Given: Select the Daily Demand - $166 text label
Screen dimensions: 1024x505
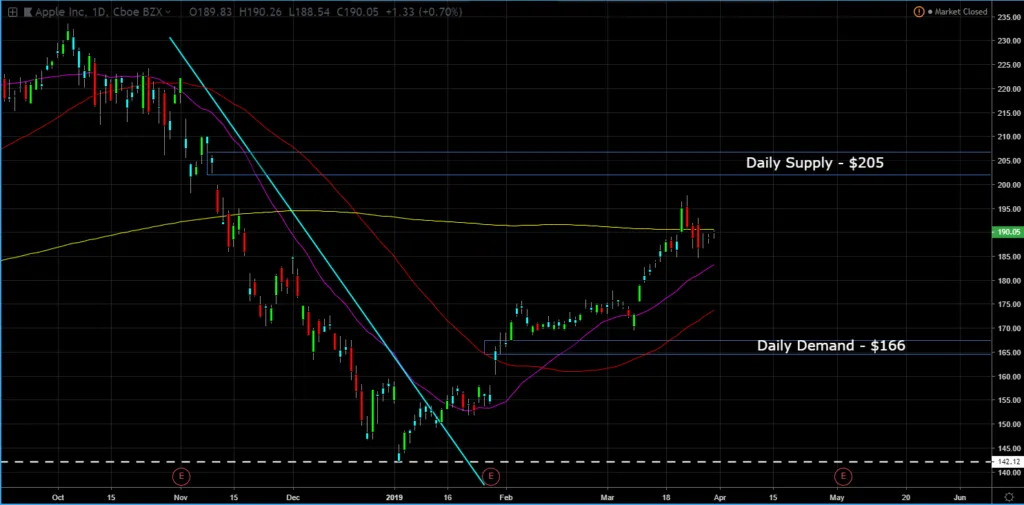Looking at the screenshot, I should [831, 346].
